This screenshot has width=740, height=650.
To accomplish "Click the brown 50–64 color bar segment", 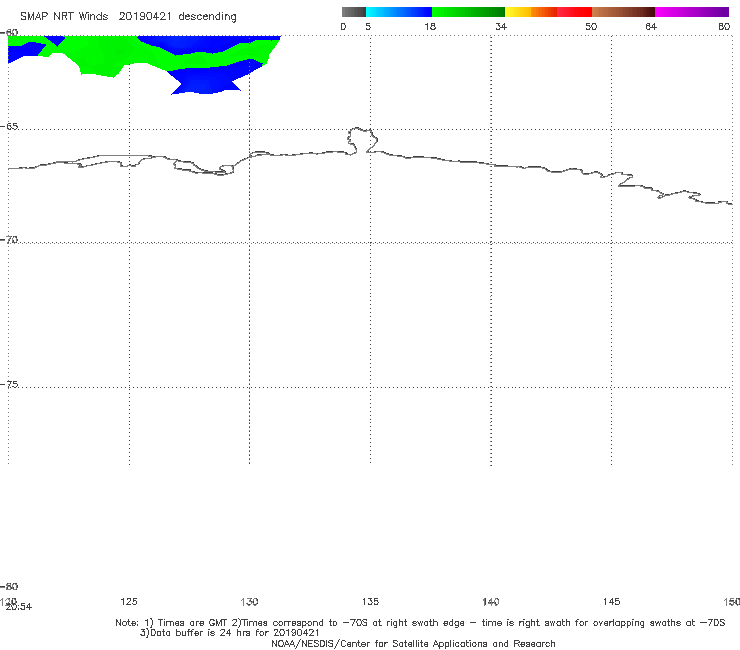I will point(623,12).
